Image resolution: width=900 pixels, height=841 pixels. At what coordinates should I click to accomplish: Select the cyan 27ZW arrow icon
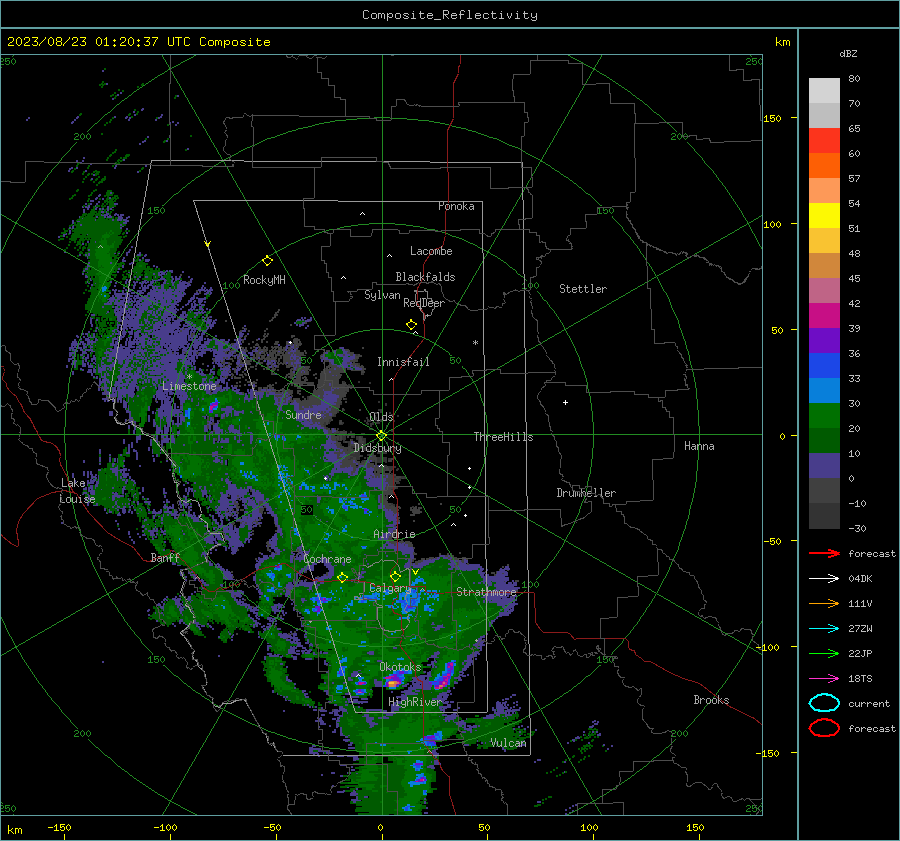coord(824,629)
